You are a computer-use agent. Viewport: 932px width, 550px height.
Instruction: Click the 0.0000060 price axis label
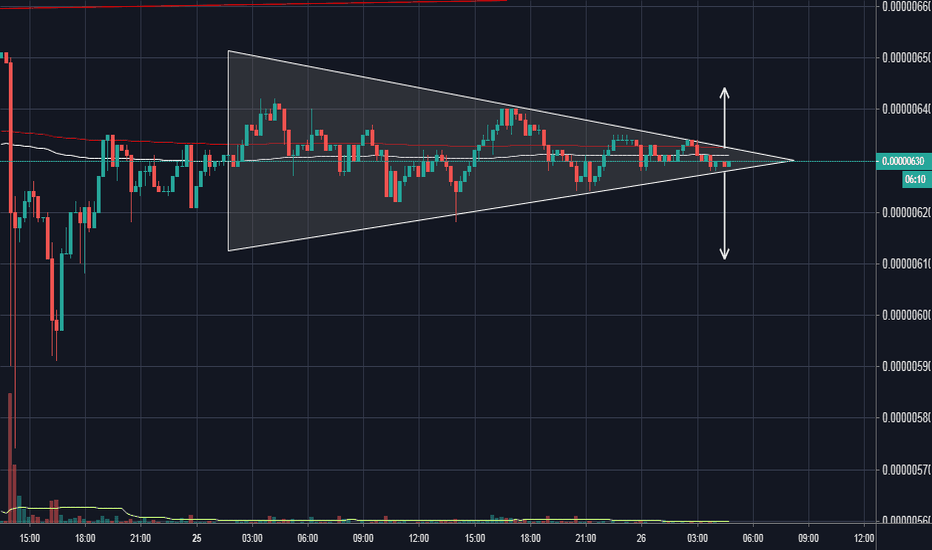(x=906, y=315)
